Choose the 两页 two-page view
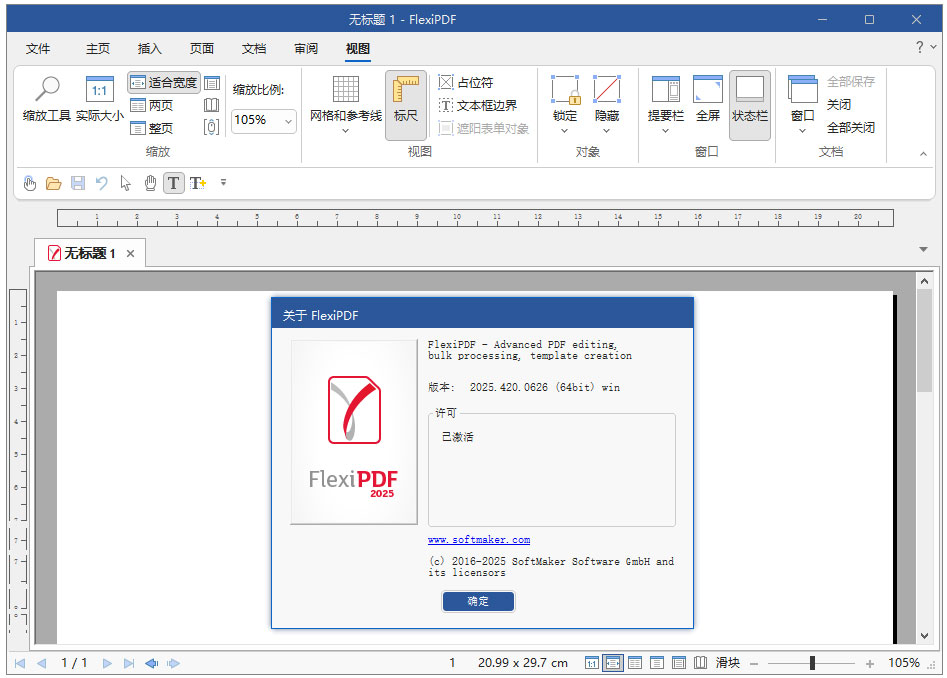 pyautogui.click(x=152, y=105)
